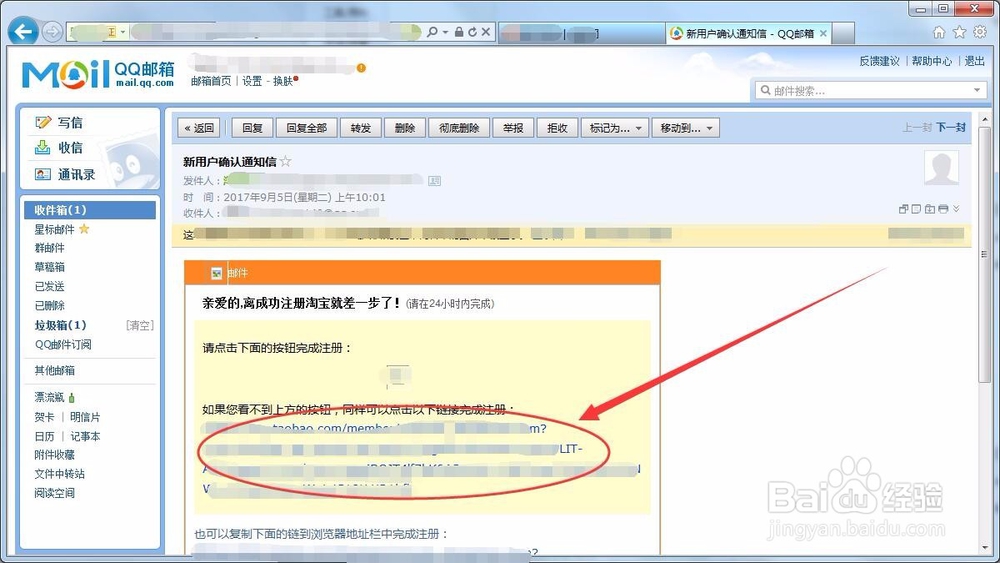
Task: Print the email with the printer icon
Action: pyautogui.click(x=943, y=208)
